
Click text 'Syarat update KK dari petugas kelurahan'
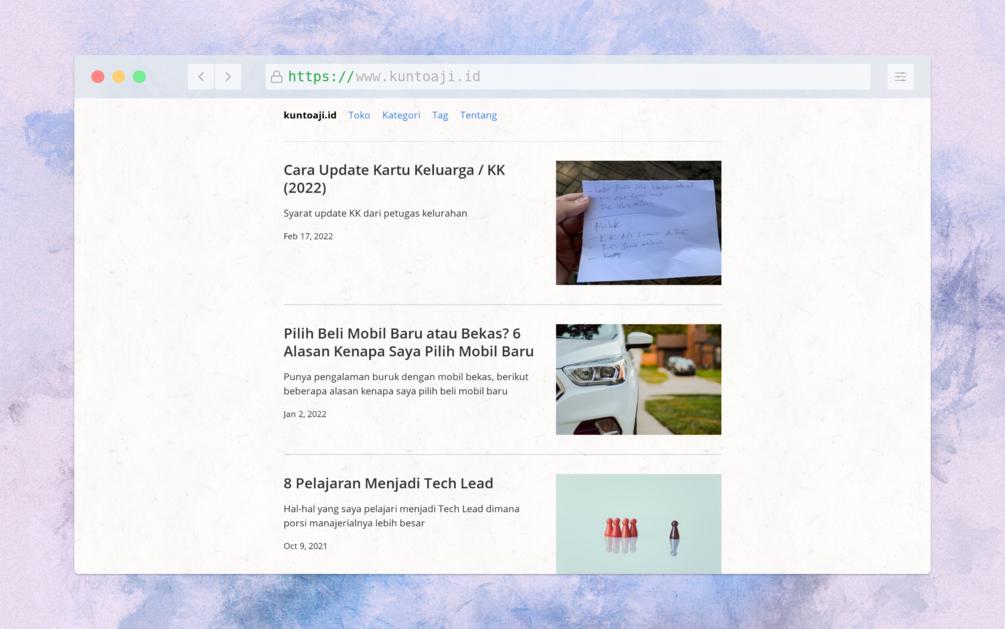pos(375,214)
